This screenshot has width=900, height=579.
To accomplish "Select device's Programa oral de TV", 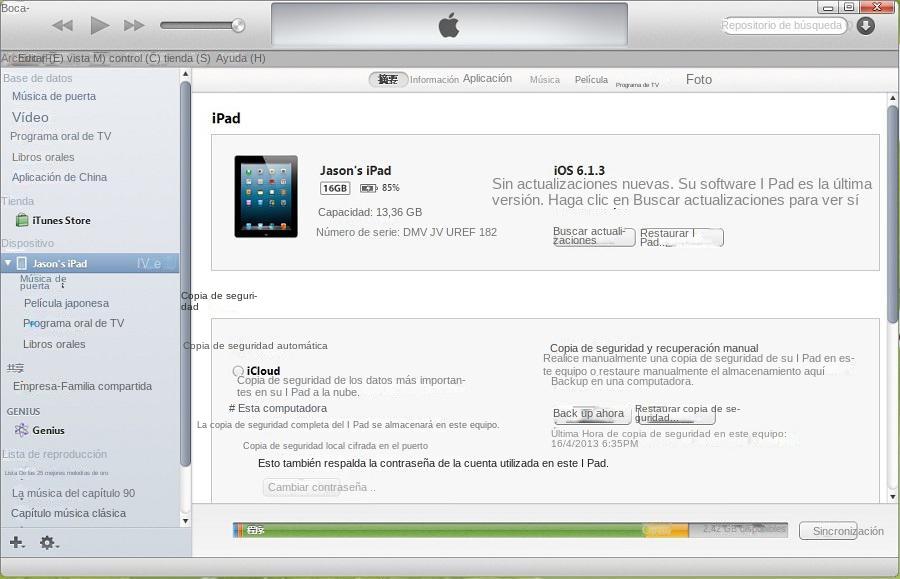I will coord(73,323).
